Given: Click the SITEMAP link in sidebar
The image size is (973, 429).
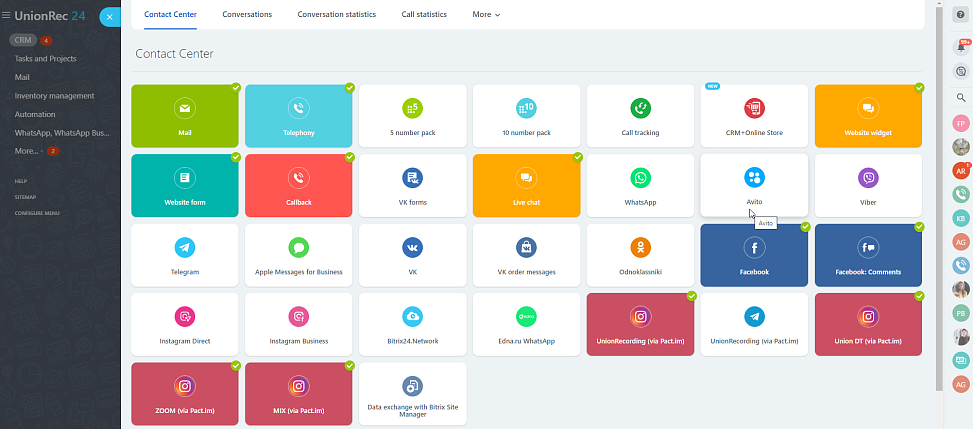Looking at the screenshot, I should click(25, 197).
